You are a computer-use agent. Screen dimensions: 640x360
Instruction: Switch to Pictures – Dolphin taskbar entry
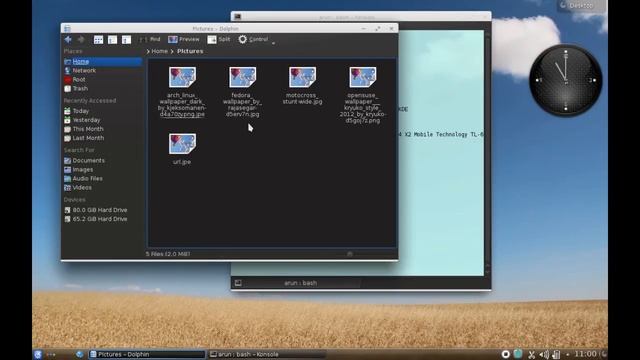pos(147,354)
